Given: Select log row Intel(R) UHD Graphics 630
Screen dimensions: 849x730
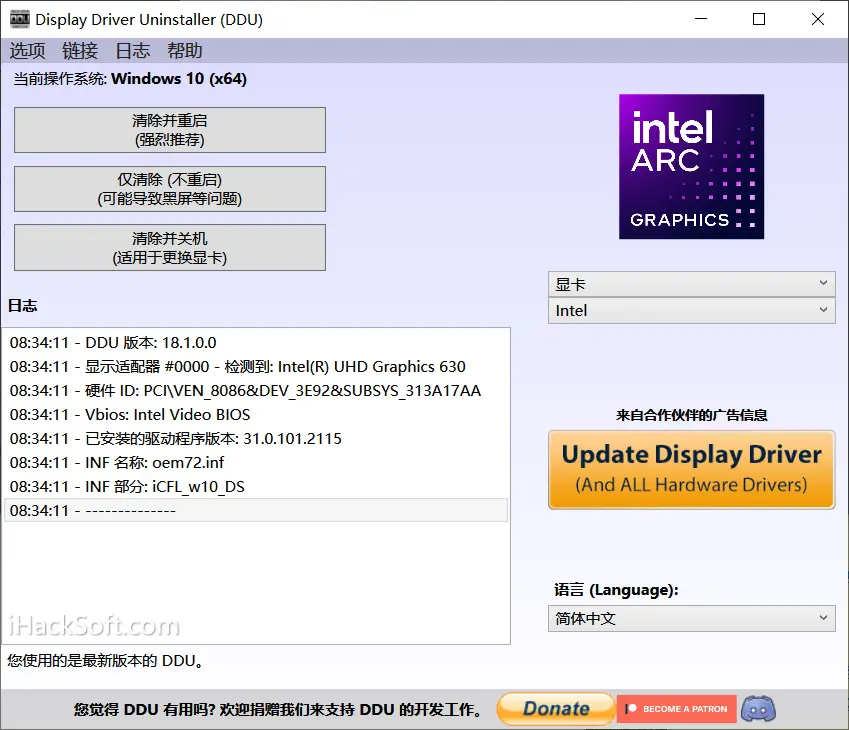Looking at the screenshot, I should 256,367.
